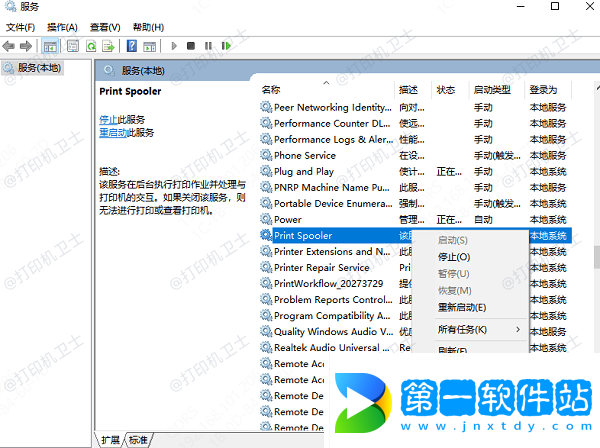Viewport: 600px width, 448px height.
Task: Select the Performance Logs & Alerts service name
Action: 333,139
